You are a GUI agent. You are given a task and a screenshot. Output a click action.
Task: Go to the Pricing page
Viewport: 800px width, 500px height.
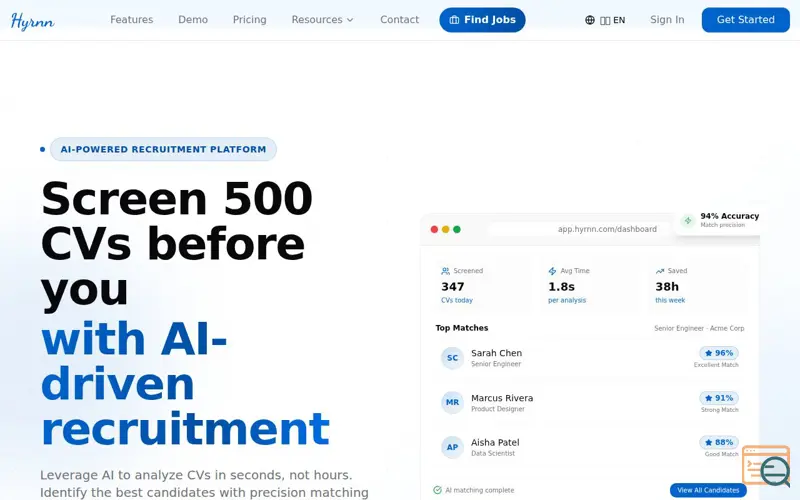pyautogui.click(x=249, y=20)
